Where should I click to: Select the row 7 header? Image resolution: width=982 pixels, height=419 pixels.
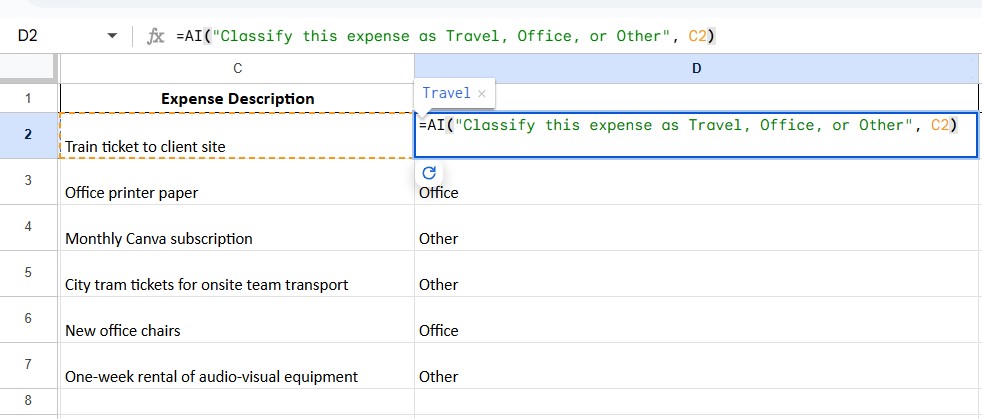(28, 365)
